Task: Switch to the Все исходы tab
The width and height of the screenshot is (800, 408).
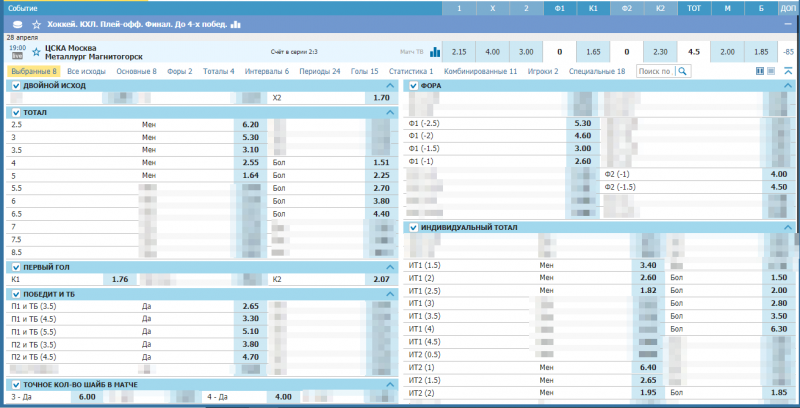Action: 88,72
